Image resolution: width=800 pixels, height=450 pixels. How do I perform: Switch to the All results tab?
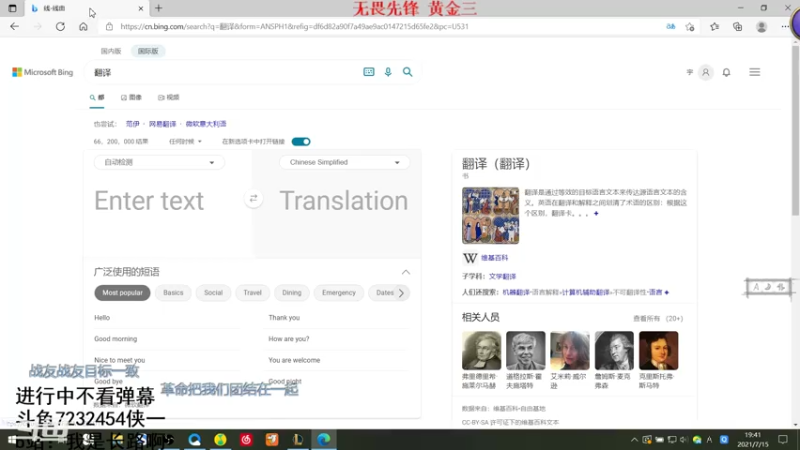point(97,97)
